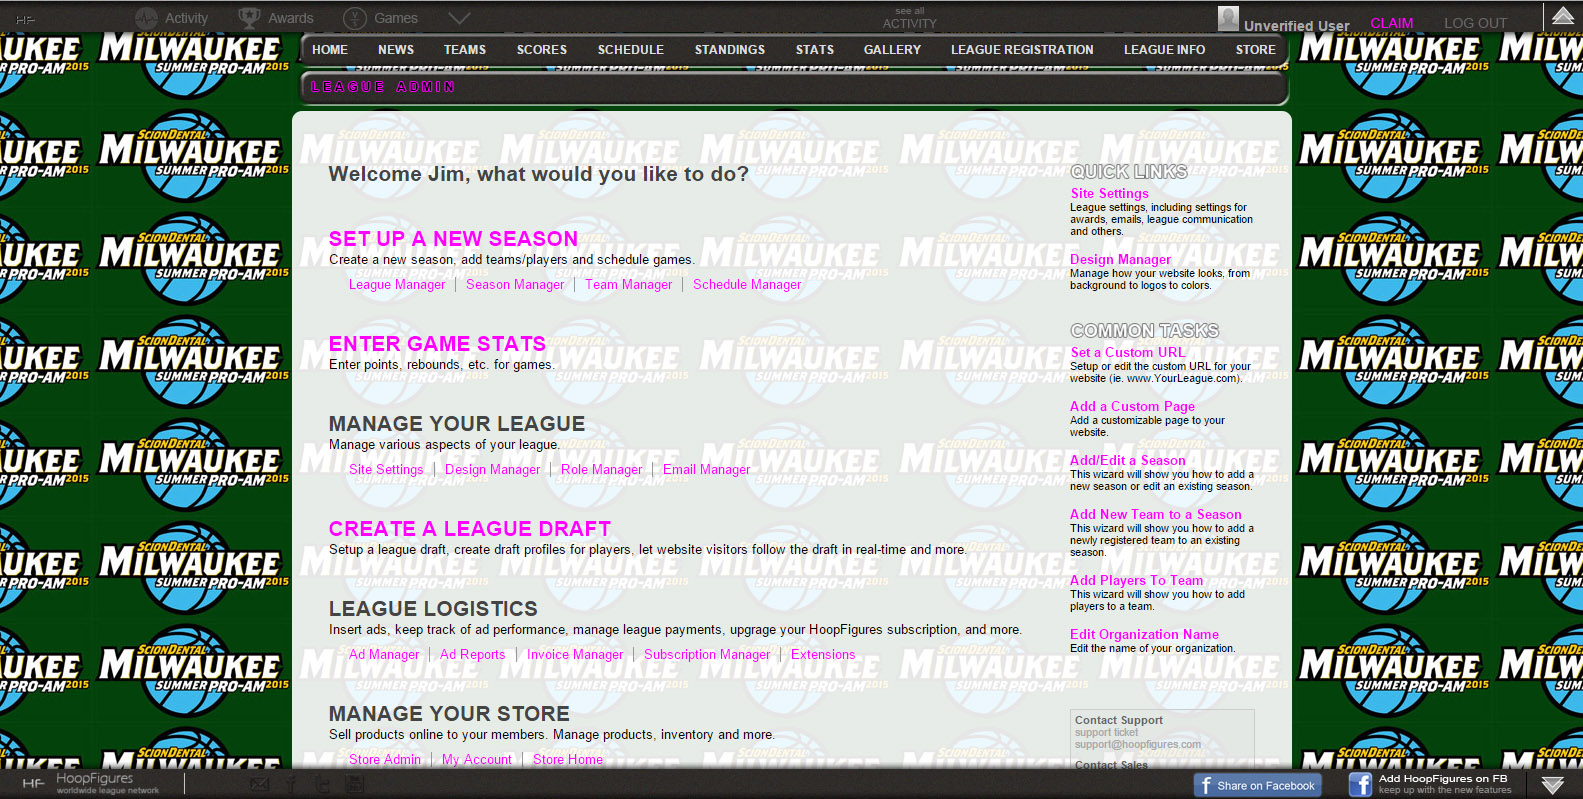Click the Unverified User avatar
The image size is (1583, 799).
pos(1228,18)
